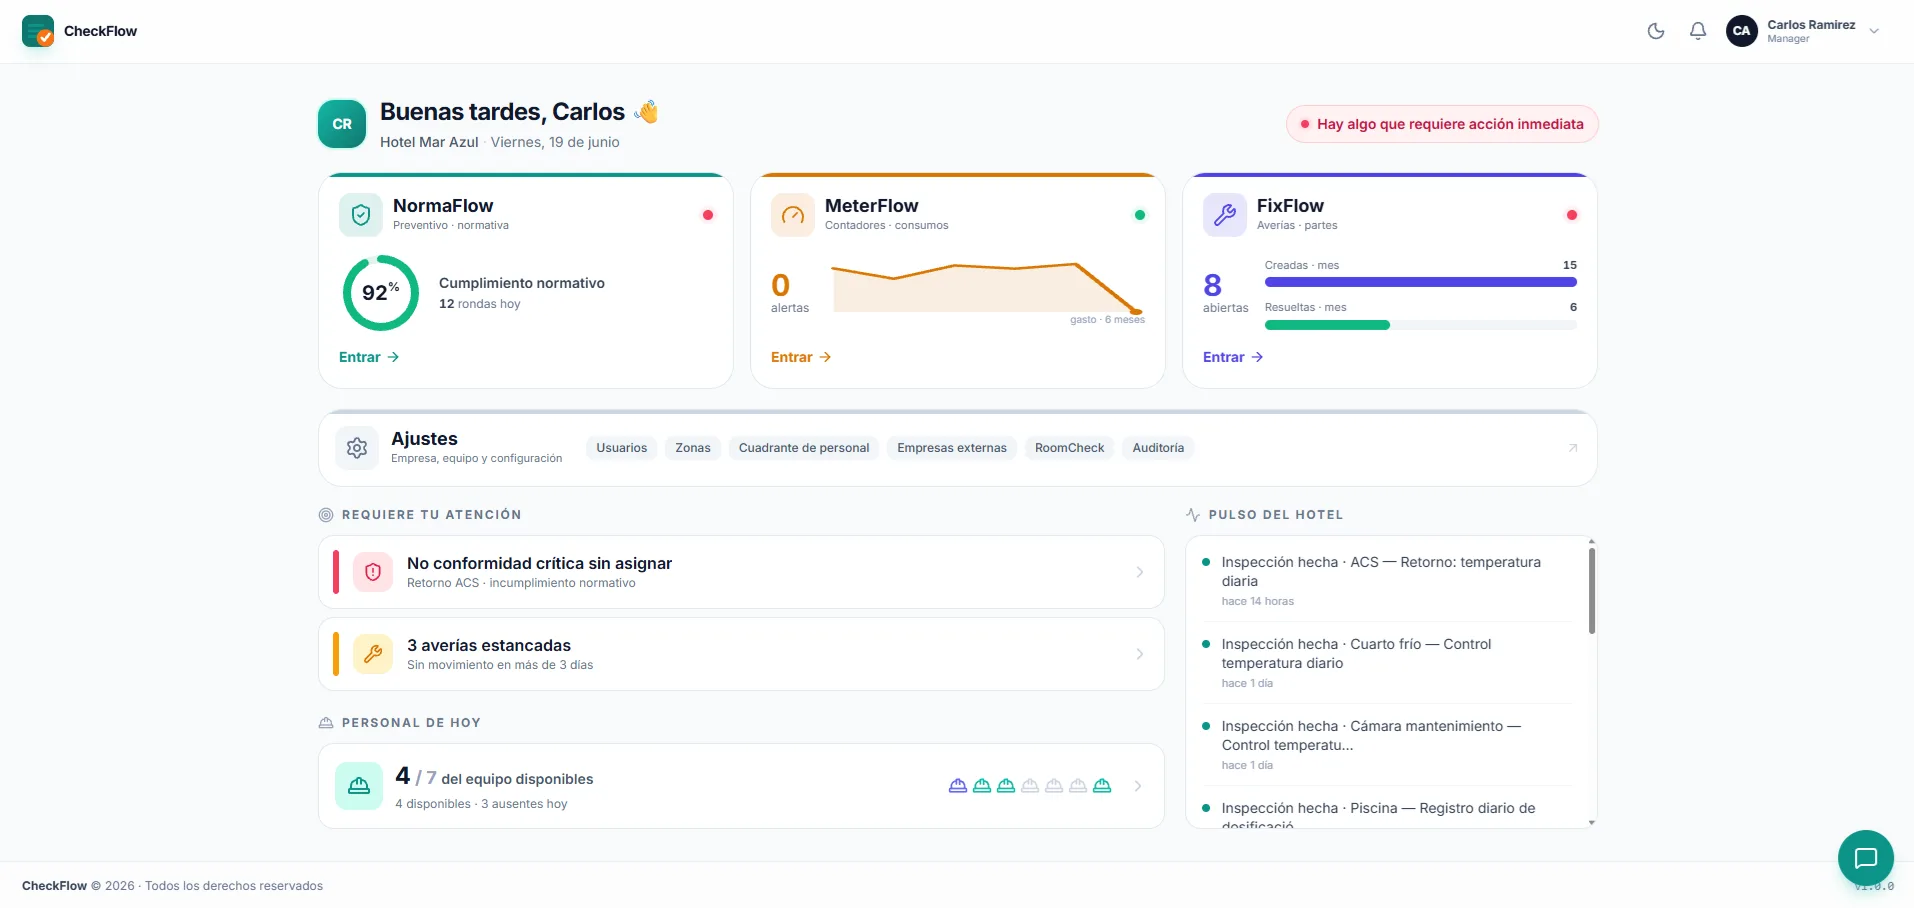Open Usuarios settings chip
This screenshot has width=1914, height=908.
[622, 448]
